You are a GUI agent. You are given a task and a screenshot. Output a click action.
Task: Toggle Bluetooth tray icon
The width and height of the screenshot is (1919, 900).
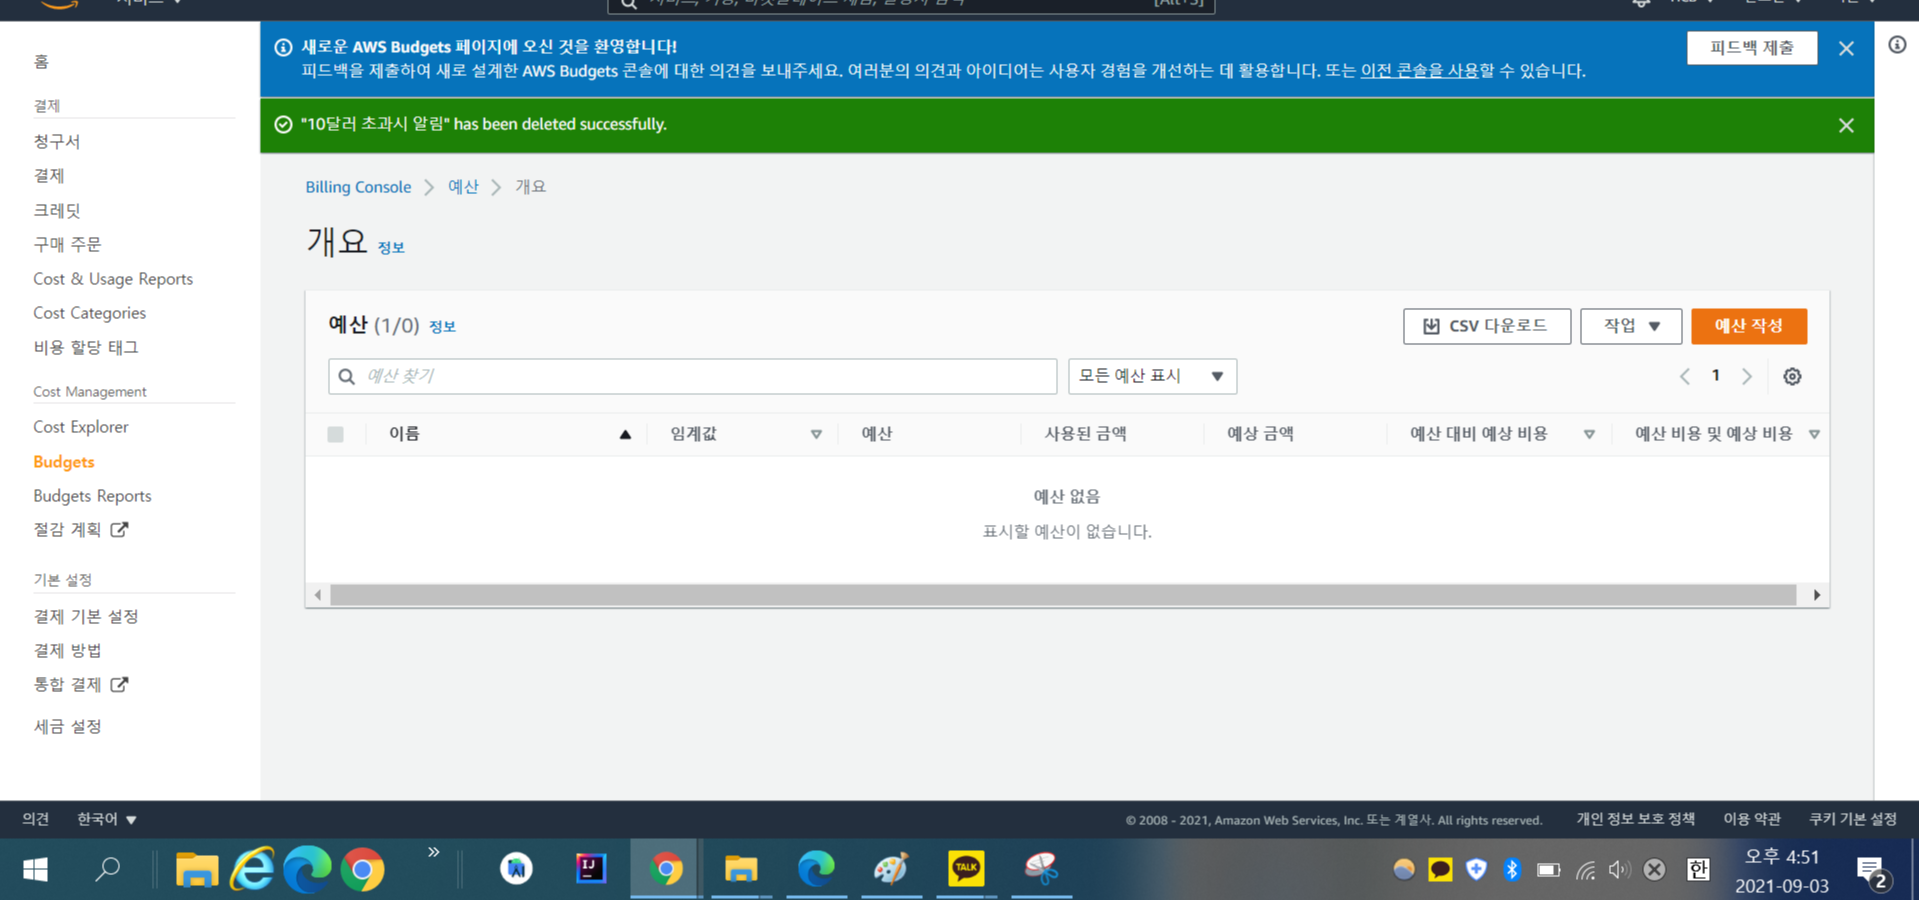click(1512, 870)
